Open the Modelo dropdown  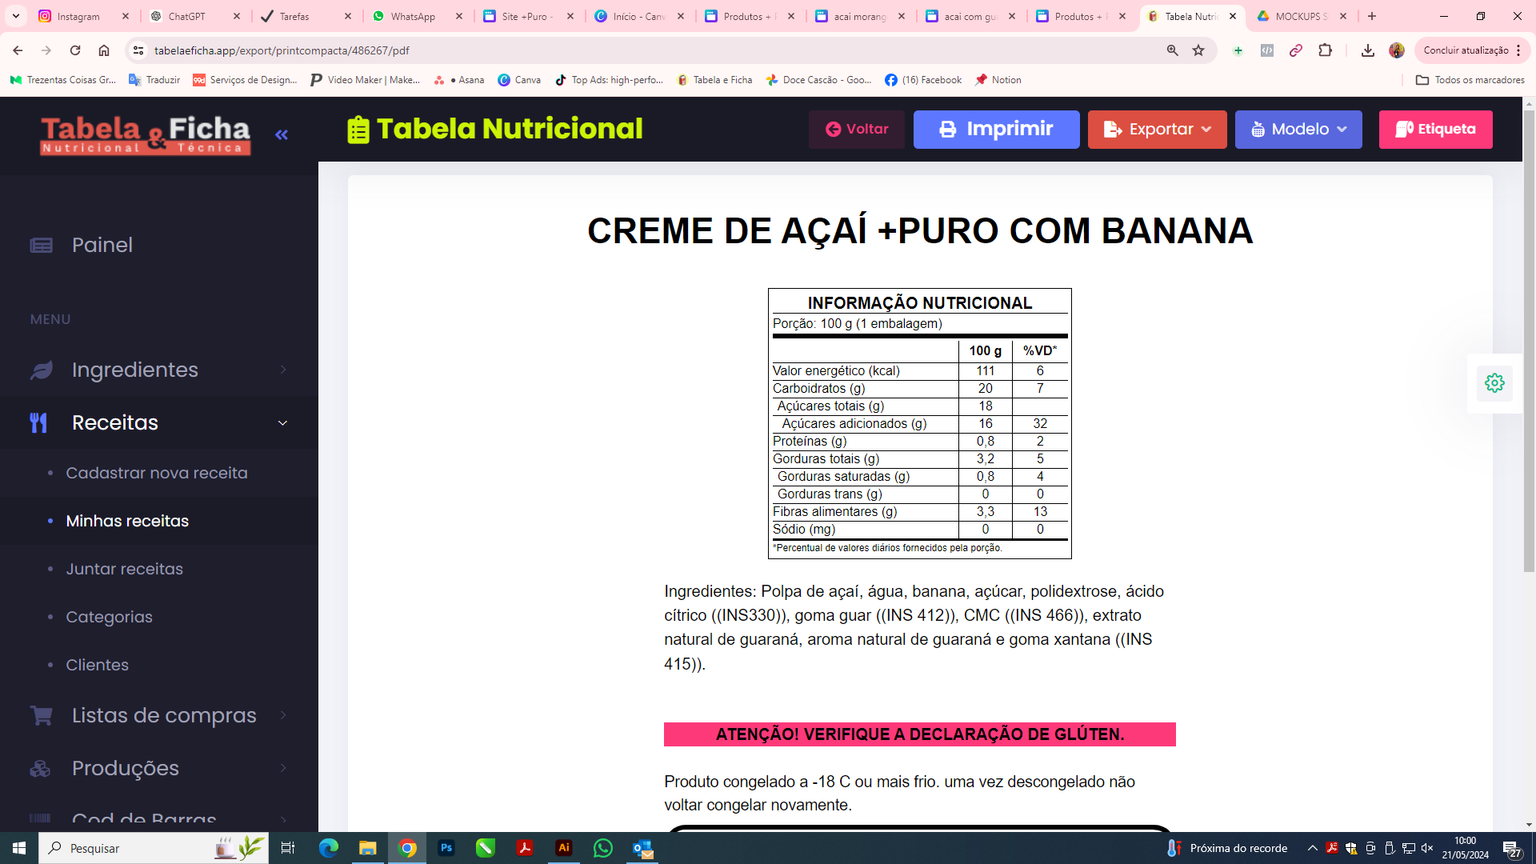click(x=1298, y=129)
